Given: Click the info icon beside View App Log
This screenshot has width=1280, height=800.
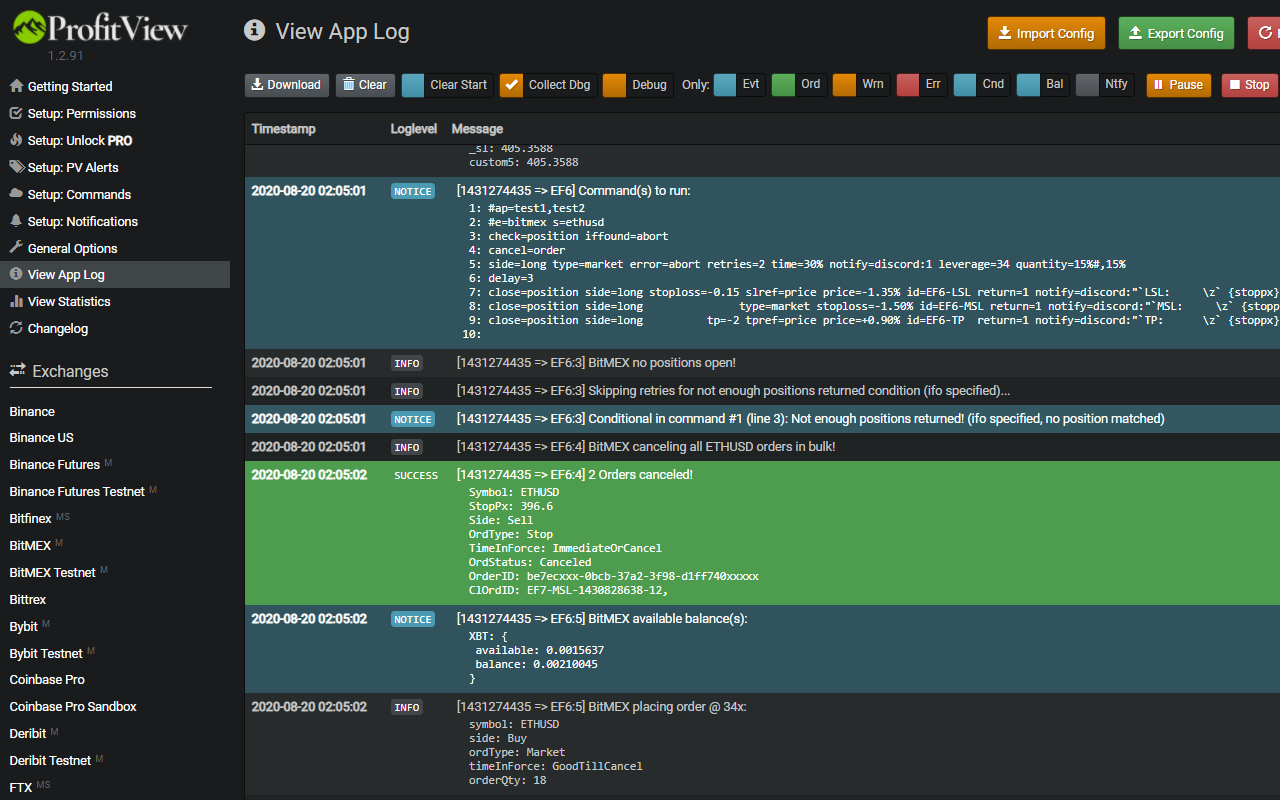Looking at the screenshot, I should 254,31.
